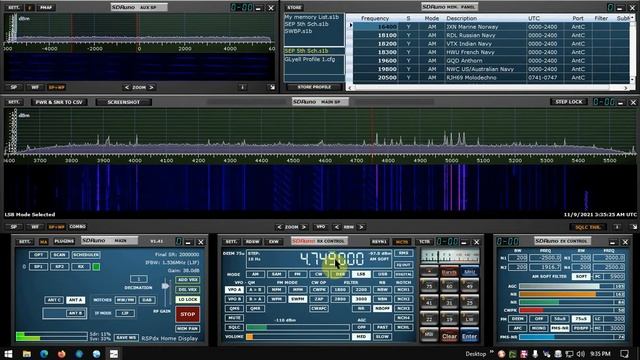Image resolution: width=640 pixels, height=360 pixels.
Task: Toggle the SQLC squelch button
Action: tap(234, 327)
